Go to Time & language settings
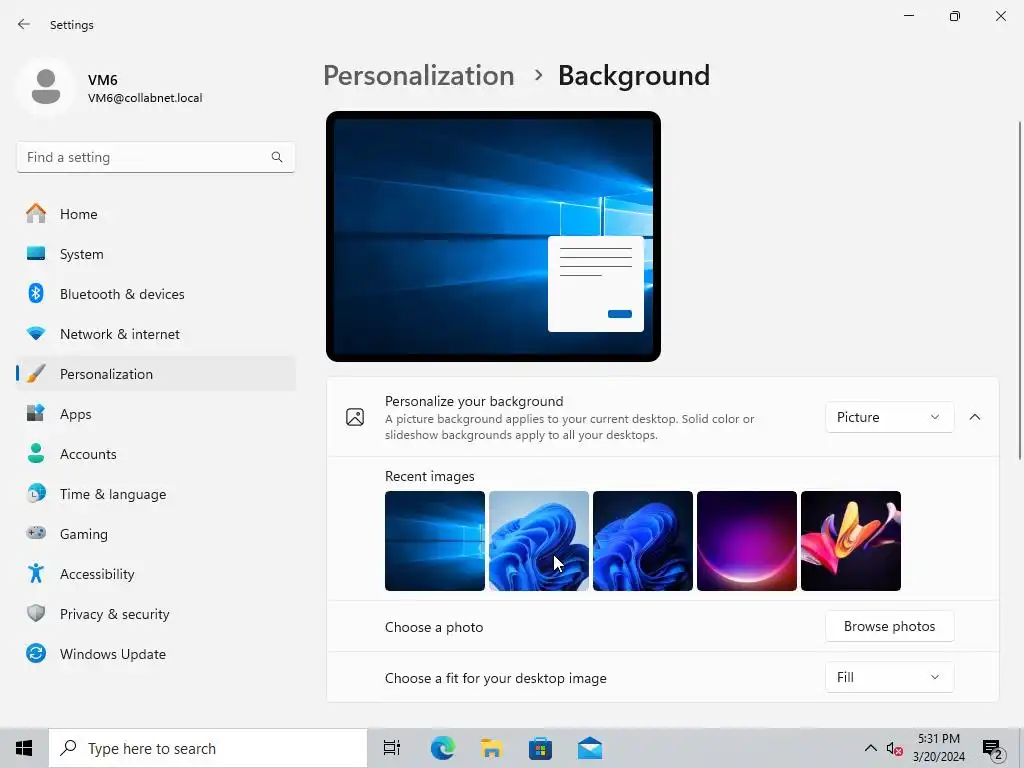 (155, 493)
